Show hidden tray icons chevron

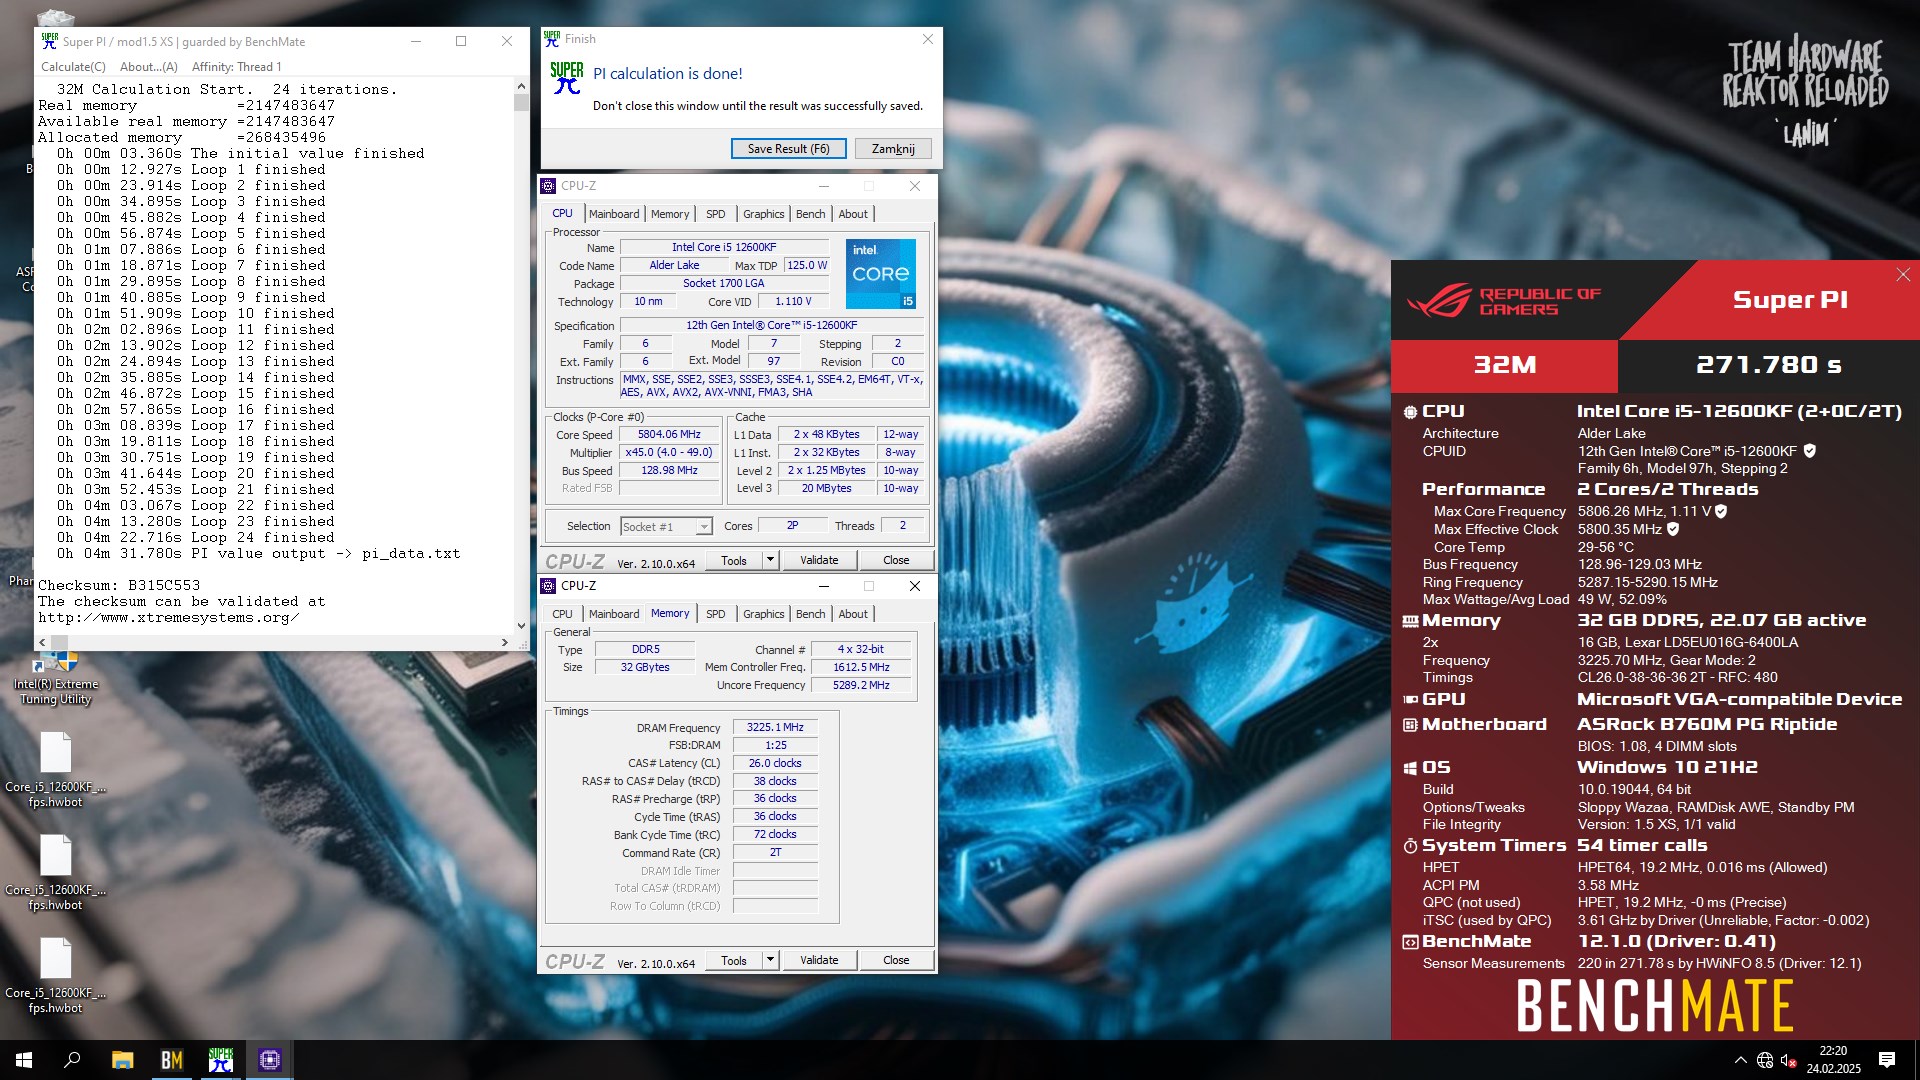coord(1740,1060)
